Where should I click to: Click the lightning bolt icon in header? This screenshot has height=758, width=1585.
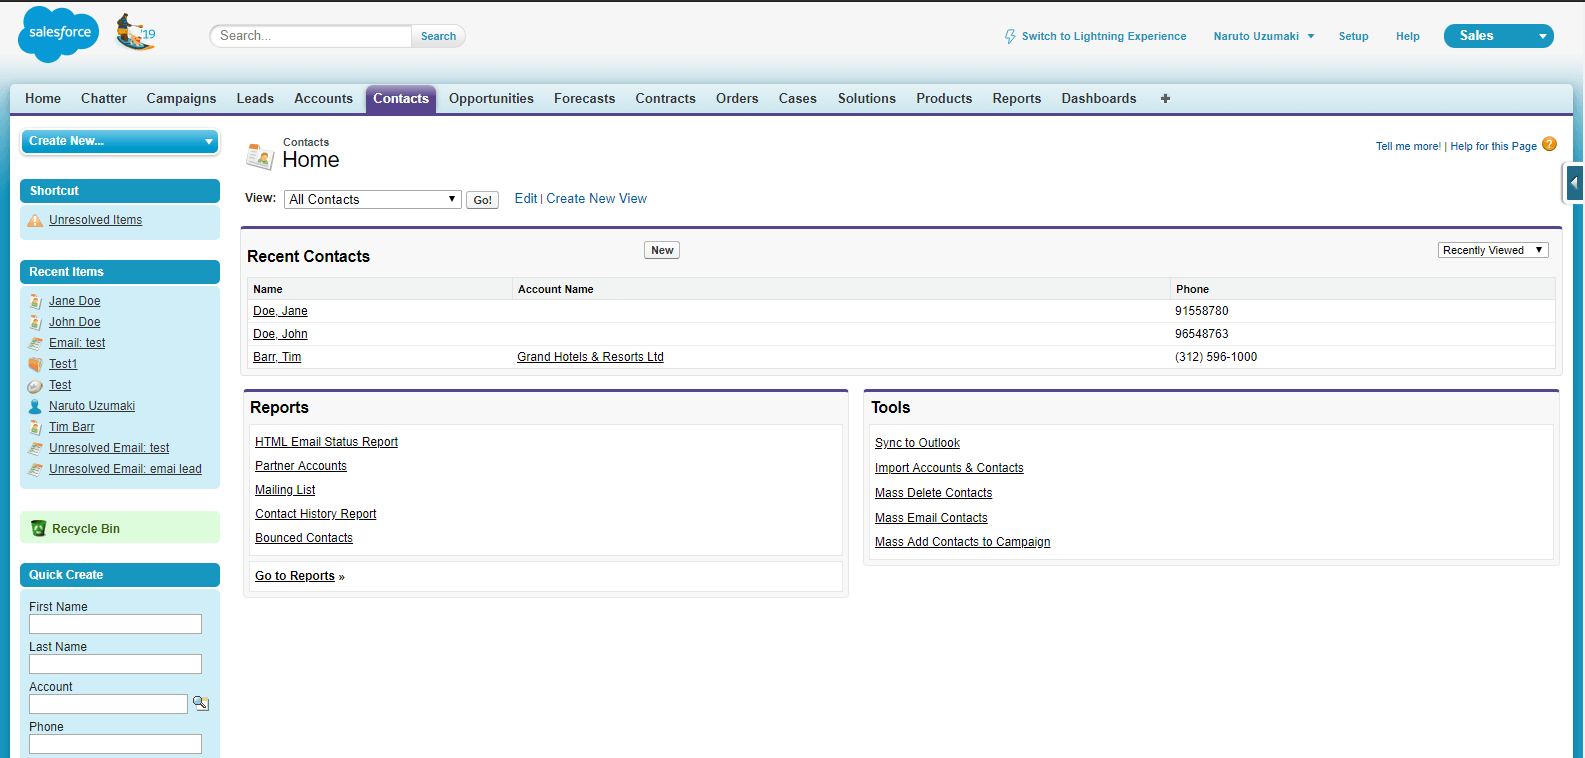pyautogui.click(x=1010, y=36)
